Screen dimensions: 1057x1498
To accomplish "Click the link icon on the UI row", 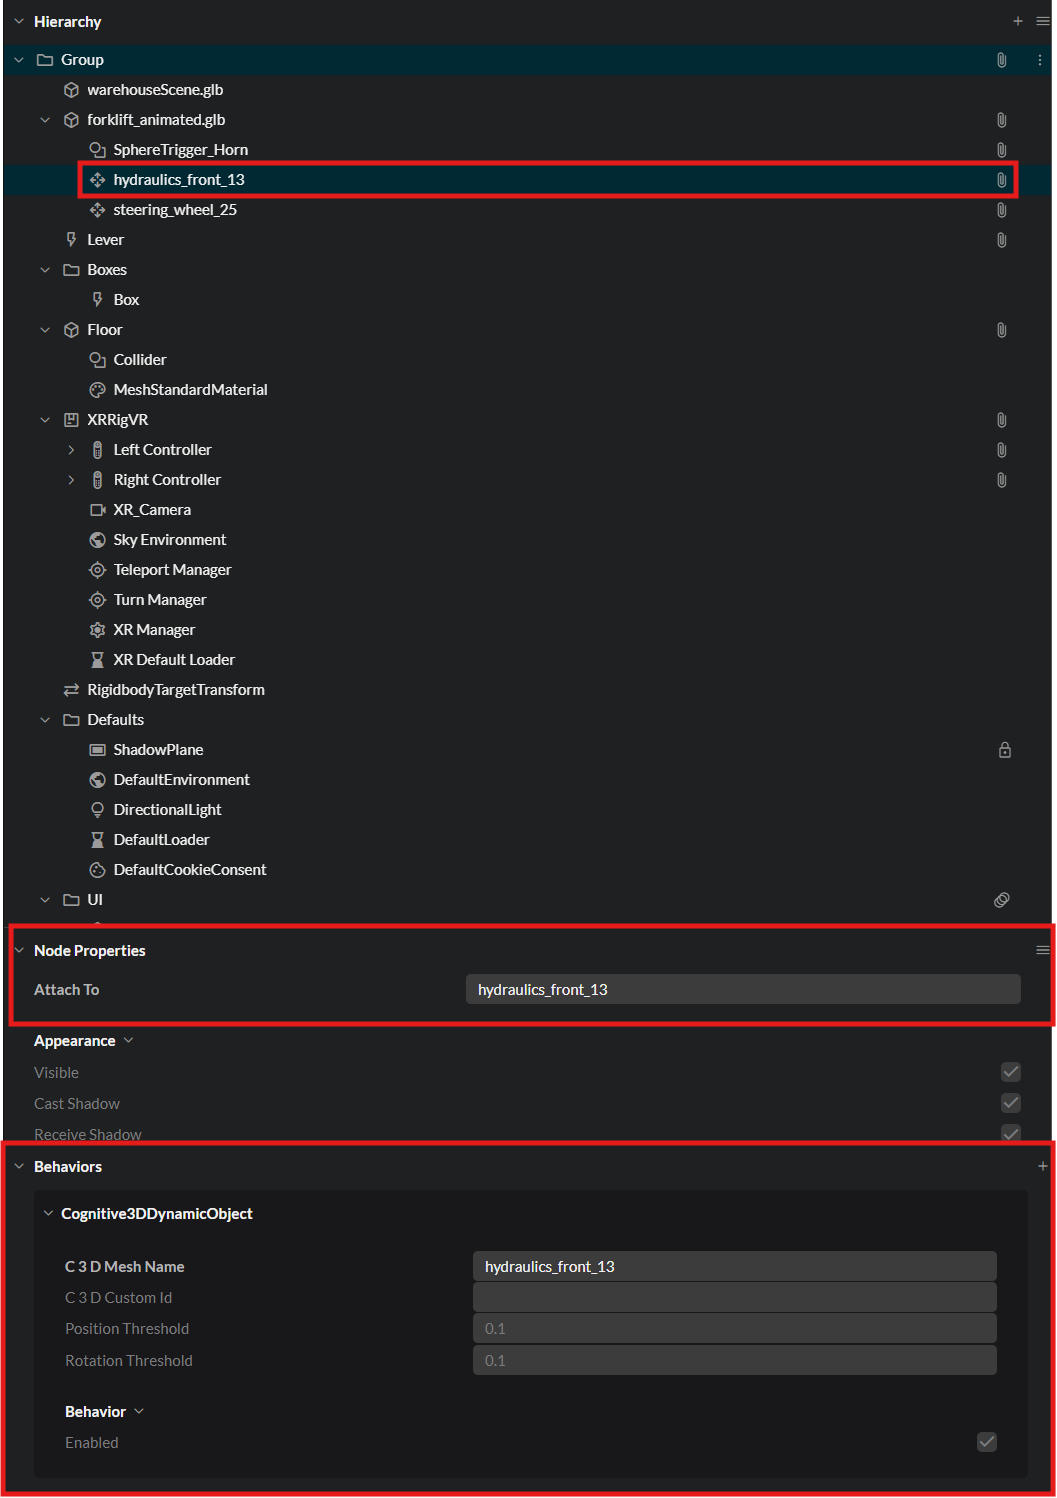I will point(1001,900).
